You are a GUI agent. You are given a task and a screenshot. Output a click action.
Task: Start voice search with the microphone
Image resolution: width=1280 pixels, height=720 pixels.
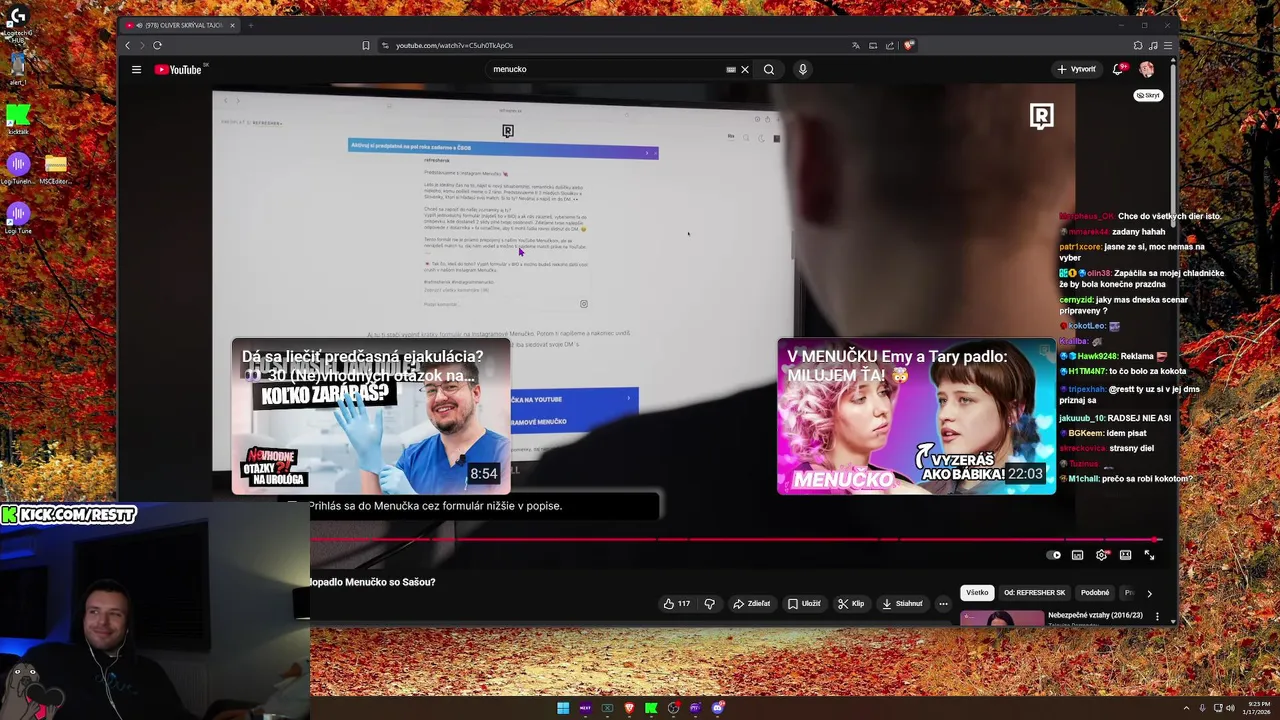pyautogui.click(x=802, y=69)
